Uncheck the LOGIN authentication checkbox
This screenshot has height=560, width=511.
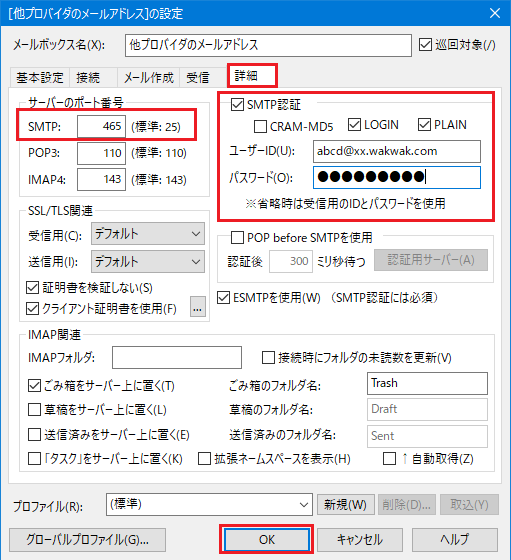[354, 125]
